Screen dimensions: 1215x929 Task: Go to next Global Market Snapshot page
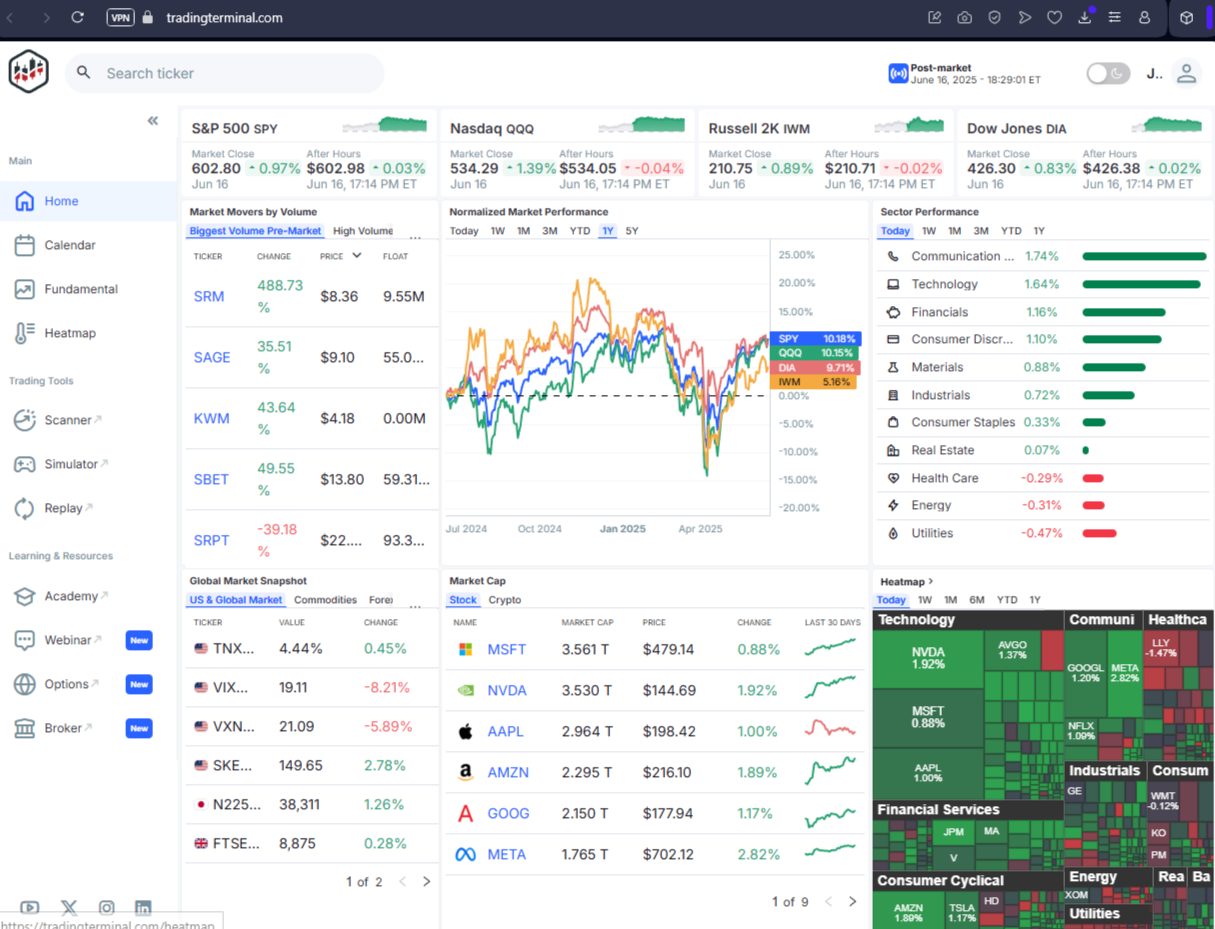point(427,881)
